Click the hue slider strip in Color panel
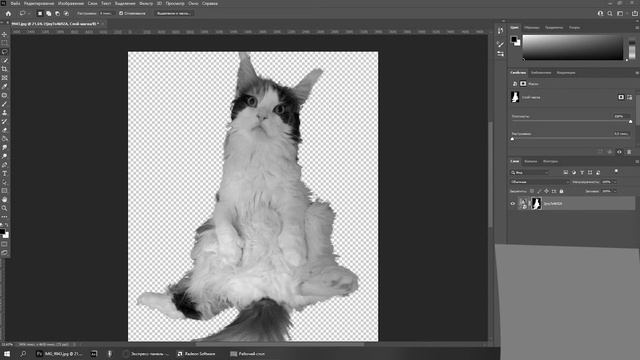Screen dimensions: 640x360 pos(632,48)
